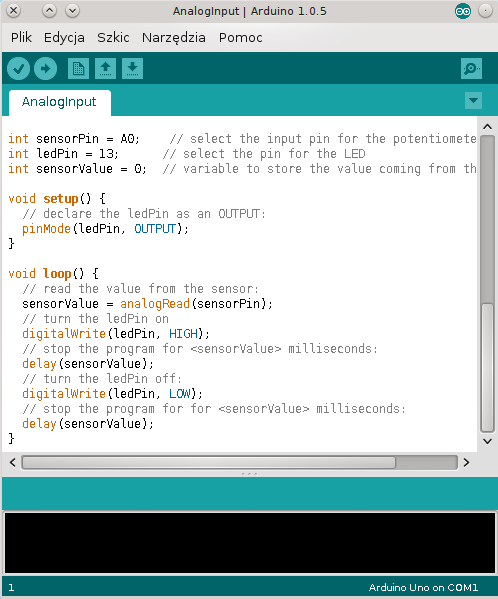
Task: Open the Plik menu
Action: coord(21,37)
